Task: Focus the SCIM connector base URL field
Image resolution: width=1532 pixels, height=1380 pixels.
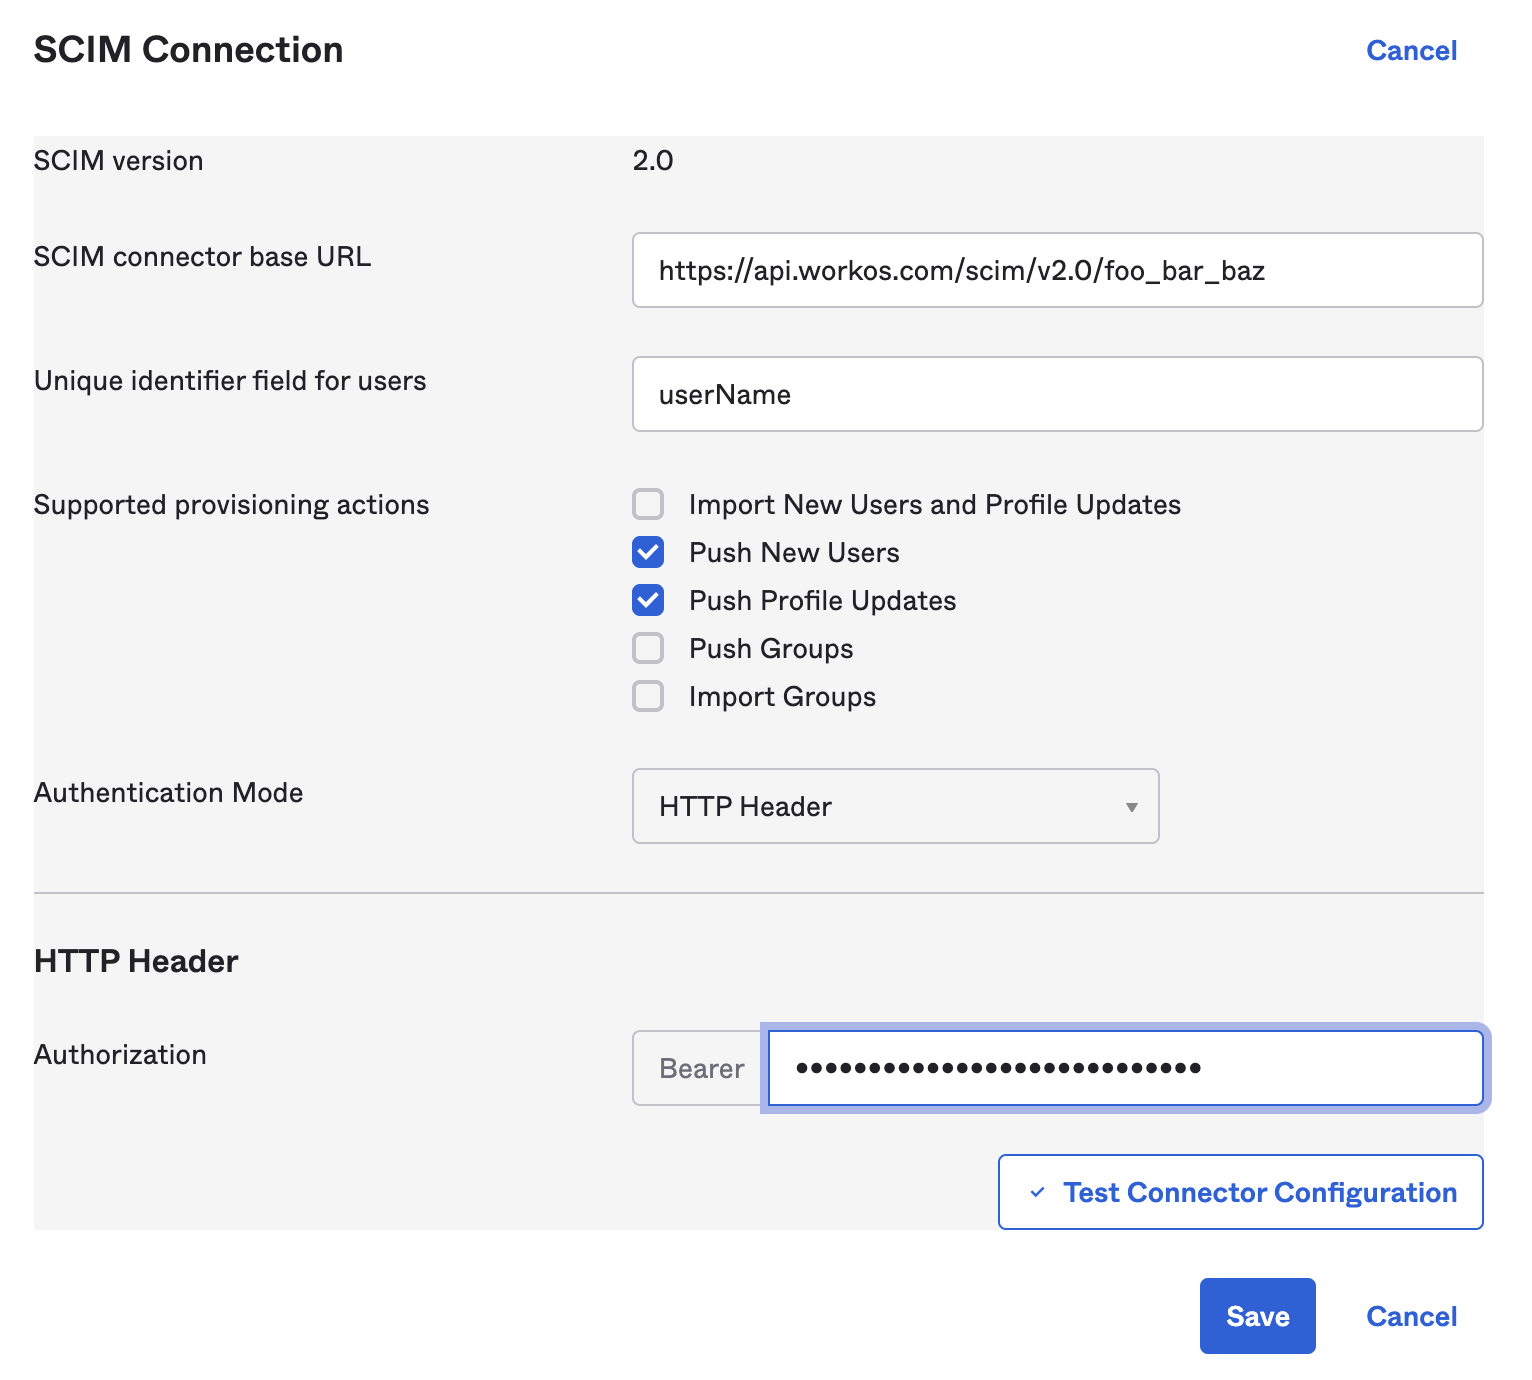Action: (x=1056, y=271)
